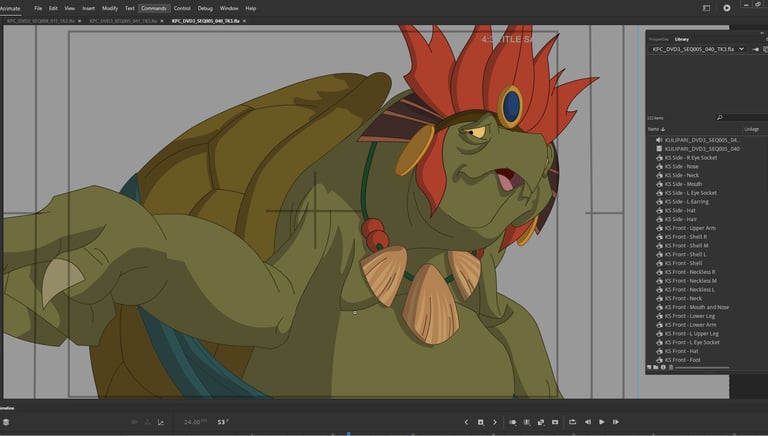Select KS Side - R Eye Socket symbol
The width and height of the screenshot is (768, 436).
click(x=691, y=158)
